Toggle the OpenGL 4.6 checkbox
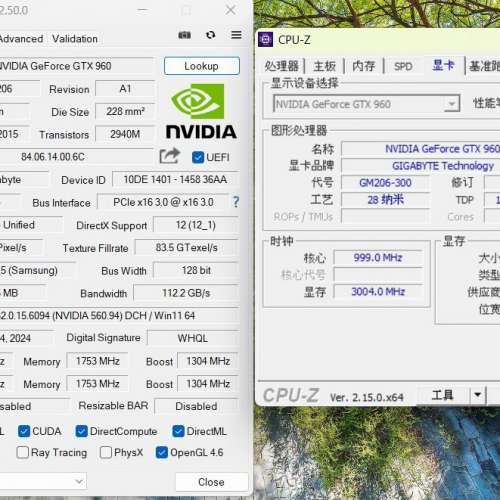This screenshot has height=500, width=500. click(162, 452)
